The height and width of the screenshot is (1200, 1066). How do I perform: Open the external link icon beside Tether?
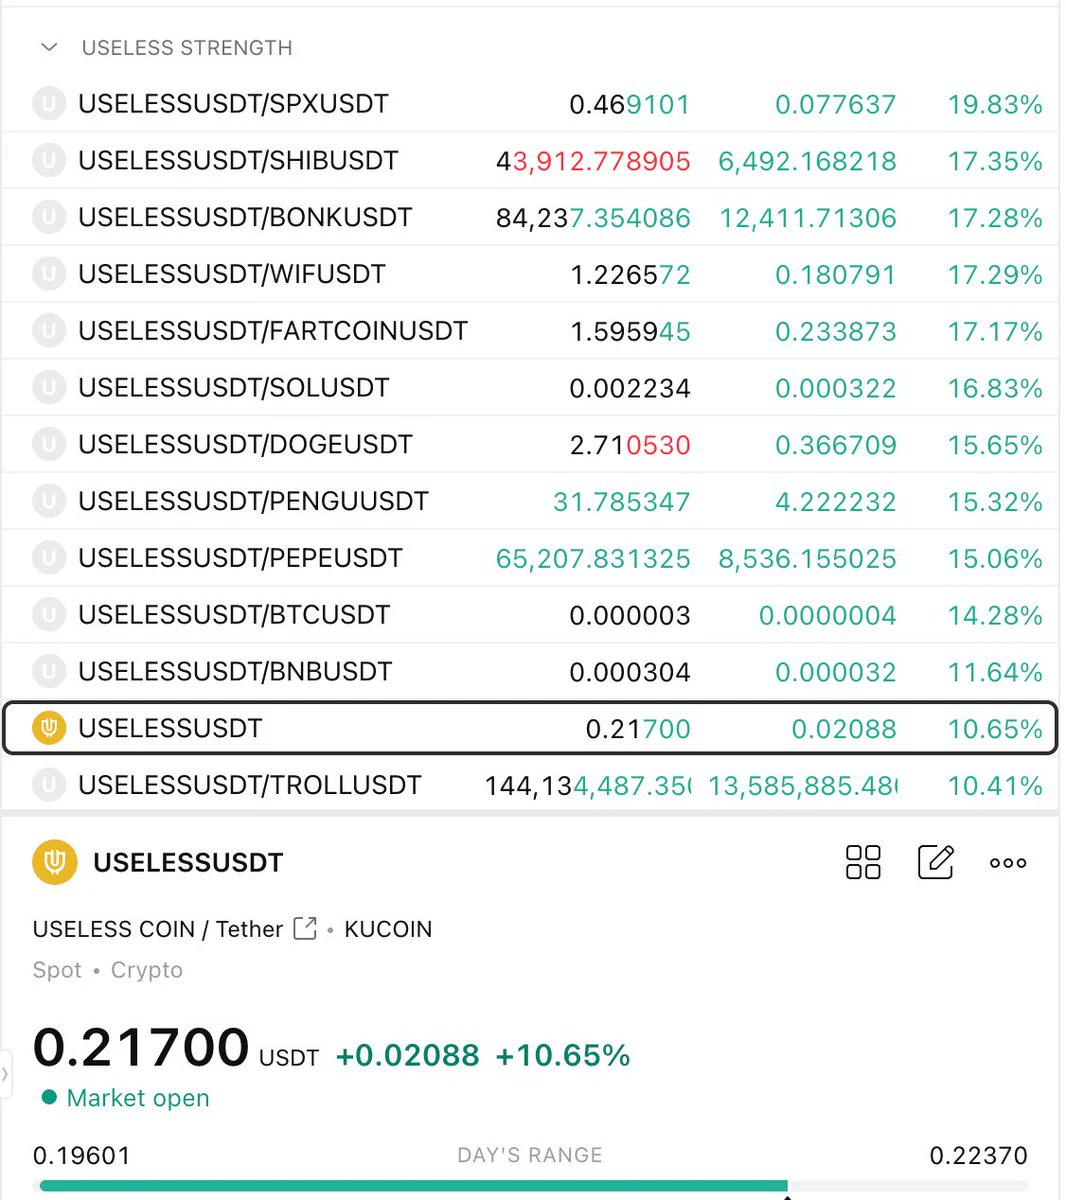(305, 929)
